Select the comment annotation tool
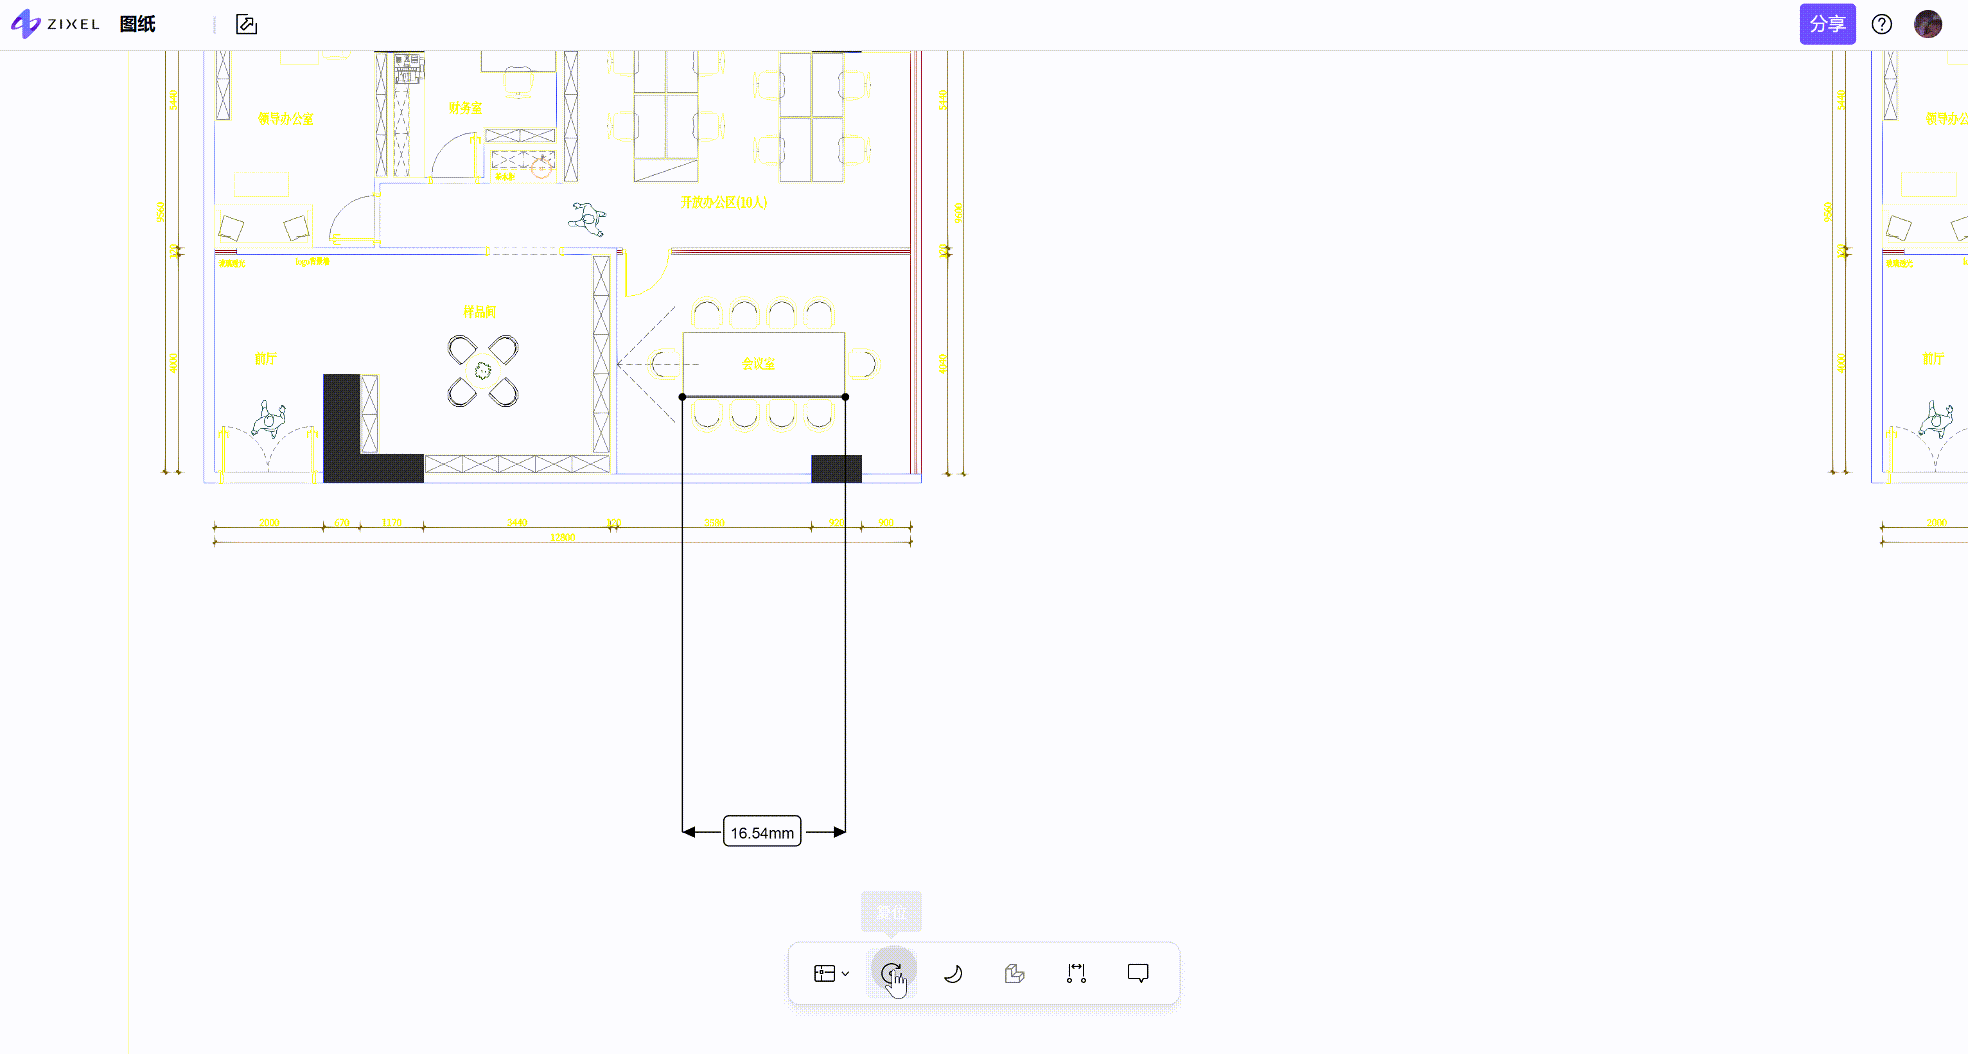Screen dimensions: 1968x1054 click(1138, 973)
